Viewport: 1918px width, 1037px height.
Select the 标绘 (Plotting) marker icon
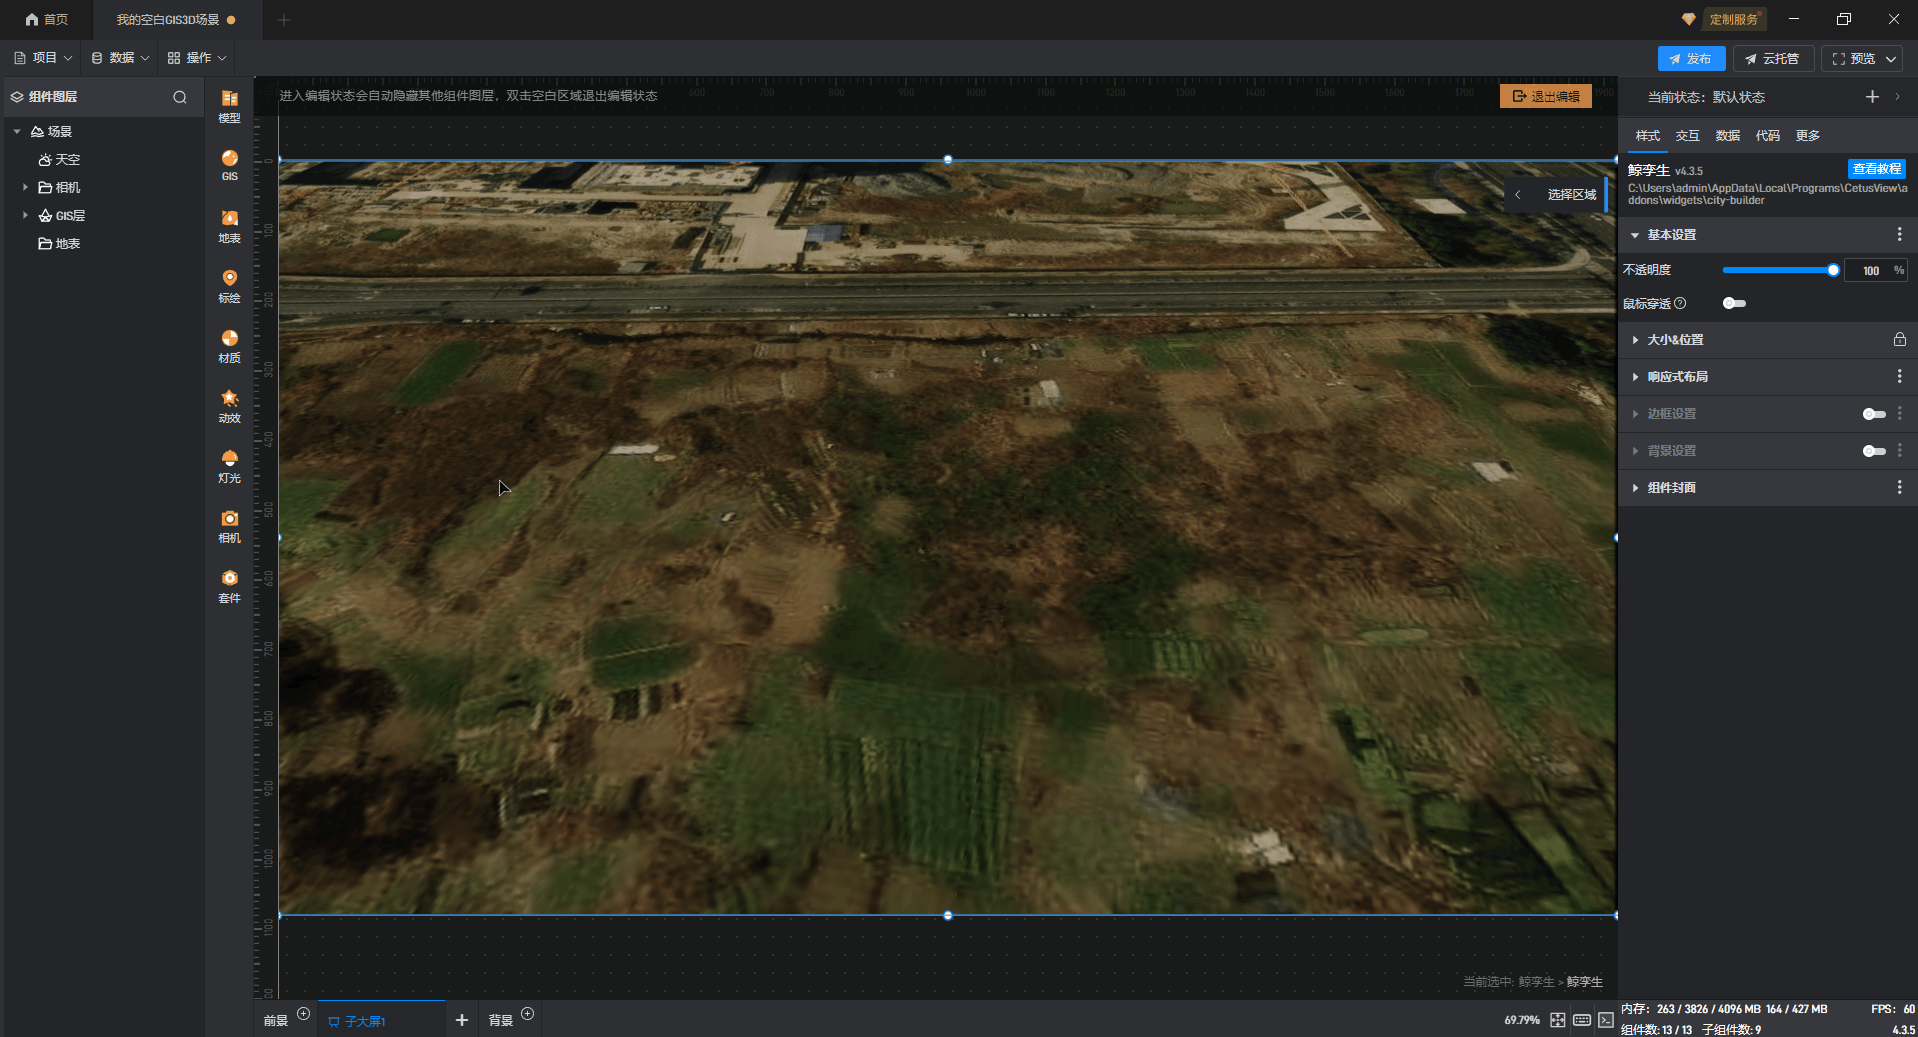[x=229, y=284]
